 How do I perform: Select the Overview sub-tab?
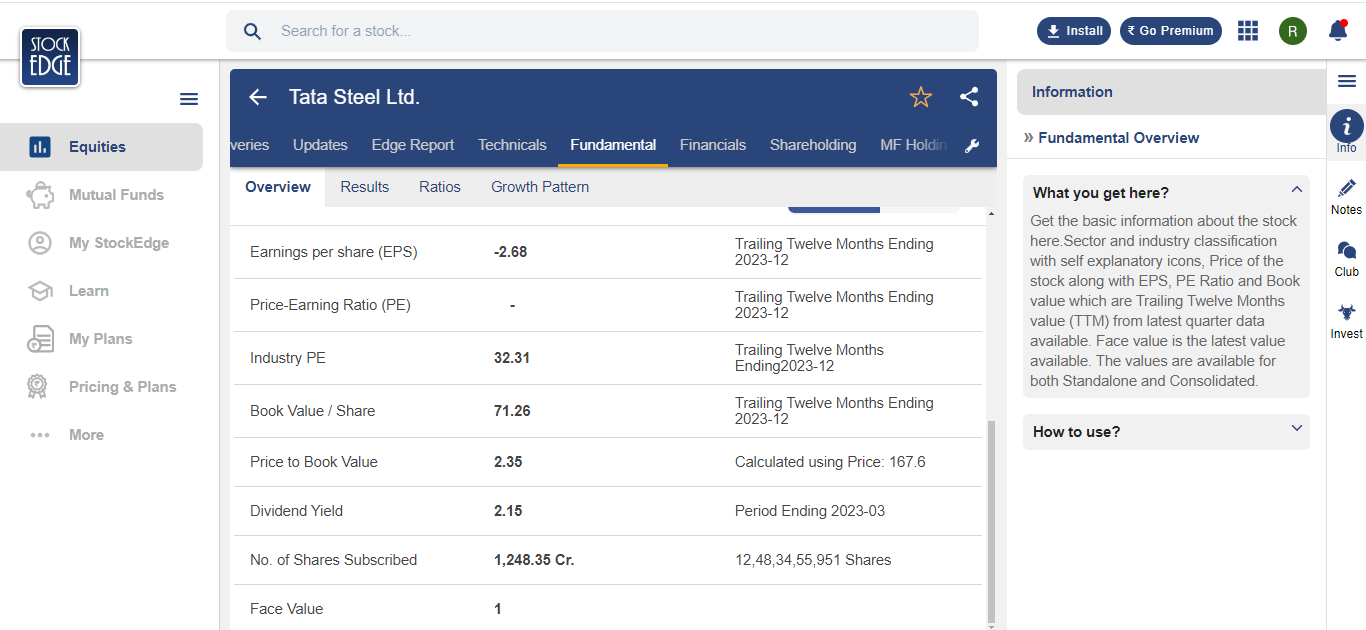278,187
